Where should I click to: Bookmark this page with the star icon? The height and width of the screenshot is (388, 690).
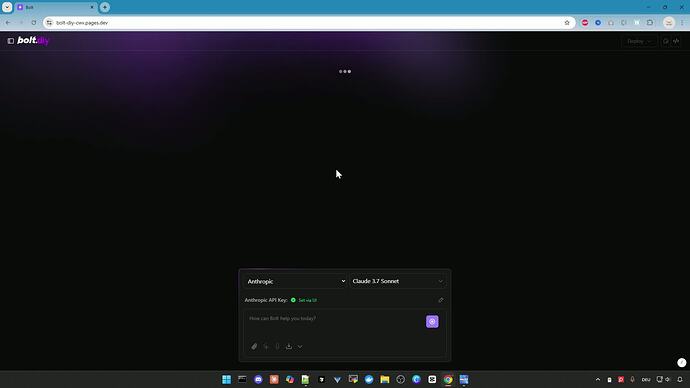567,23
